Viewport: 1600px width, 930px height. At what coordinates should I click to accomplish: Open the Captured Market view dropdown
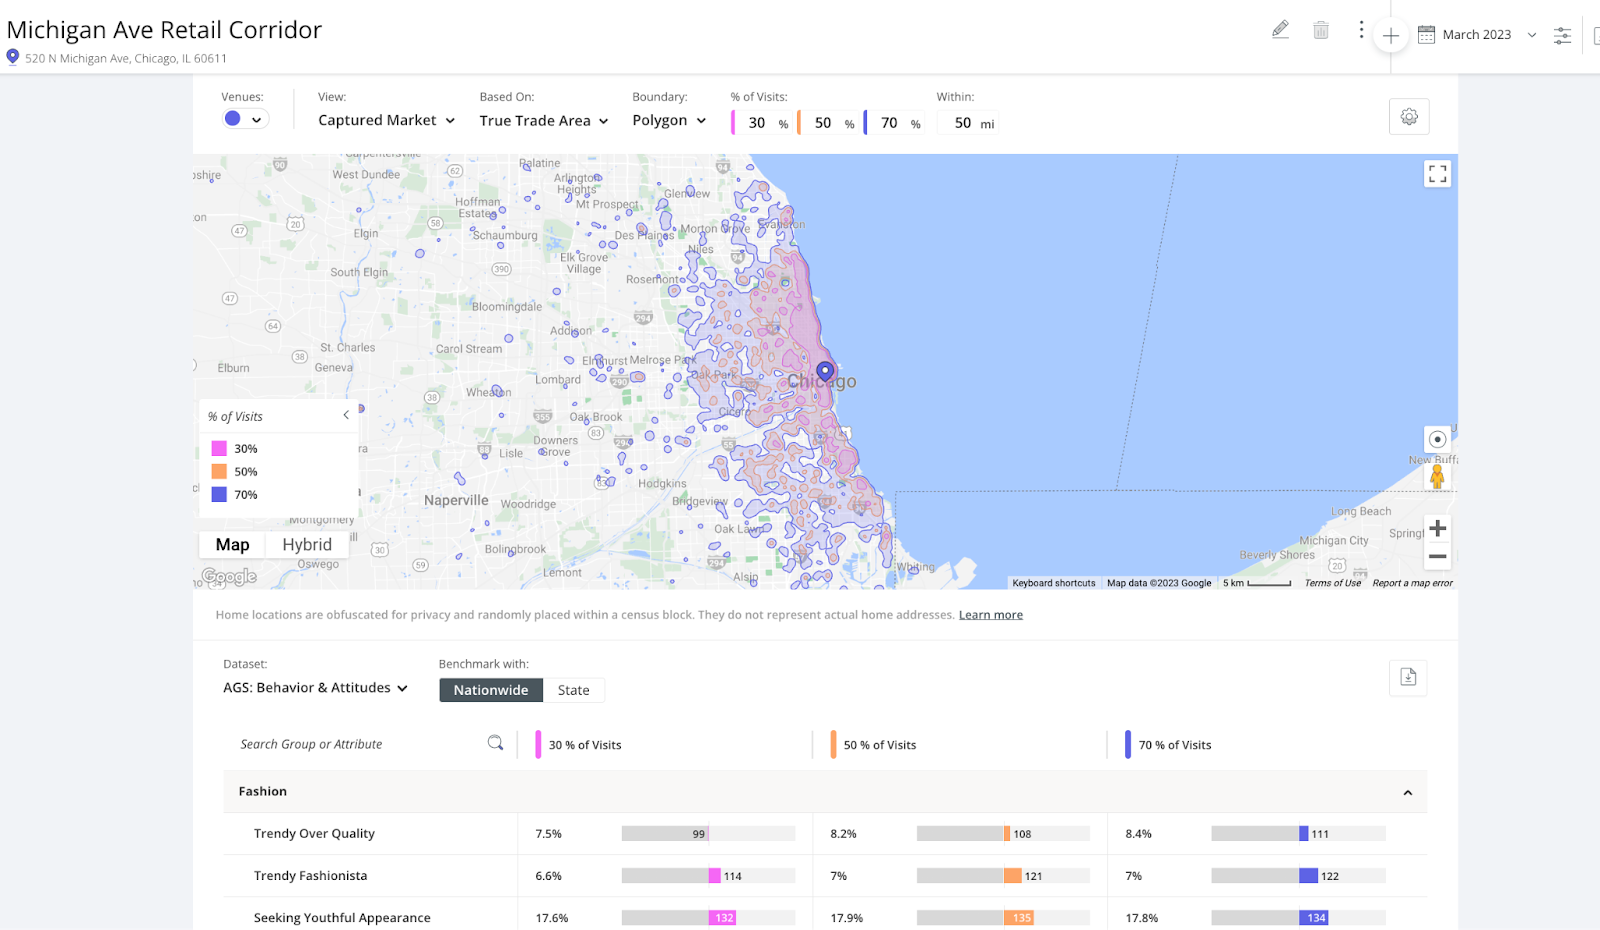386,120
